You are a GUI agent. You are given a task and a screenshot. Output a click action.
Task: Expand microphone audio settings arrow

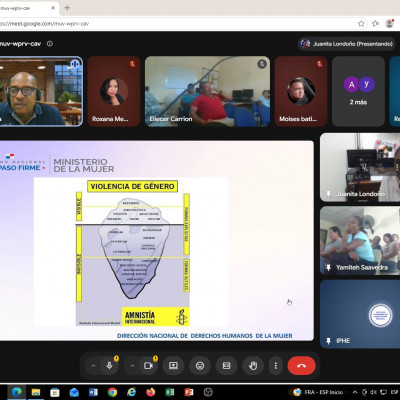pyautogui.click(x=93, y=366)
